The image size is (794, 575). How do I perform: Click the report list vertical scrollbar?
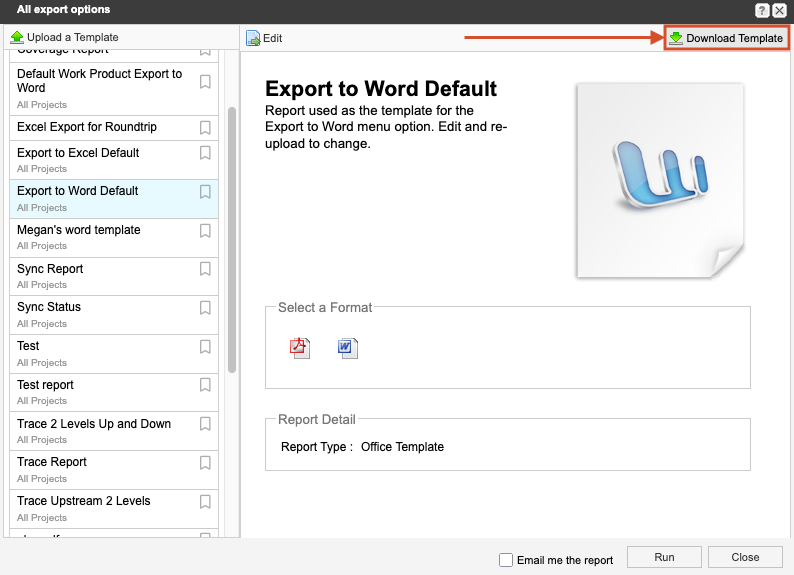coord(232,240)
